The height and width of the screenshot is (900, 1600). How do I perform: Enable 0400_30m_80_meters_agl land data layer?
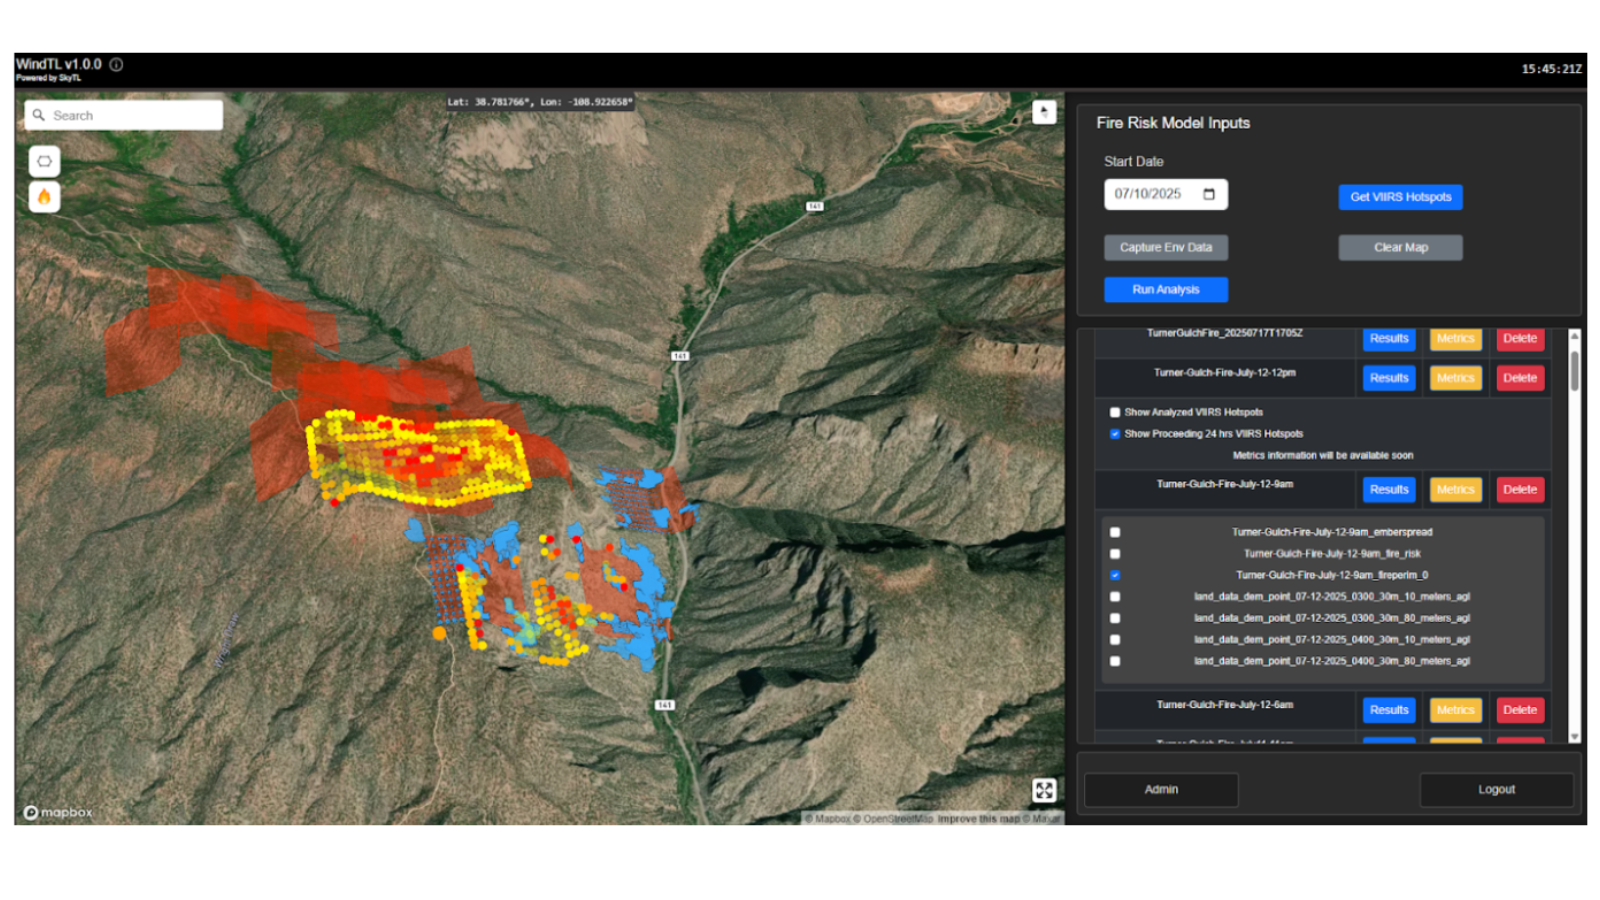click(1115, 661)
